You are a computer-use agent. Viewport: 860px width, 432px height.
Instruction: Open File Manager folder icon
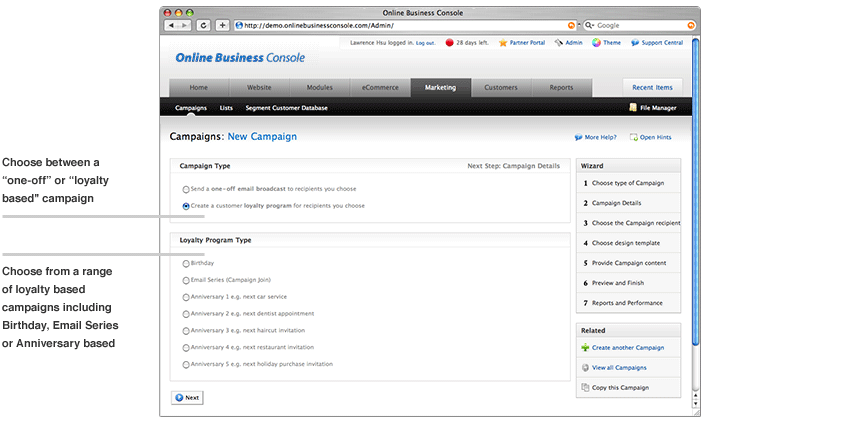633,108
